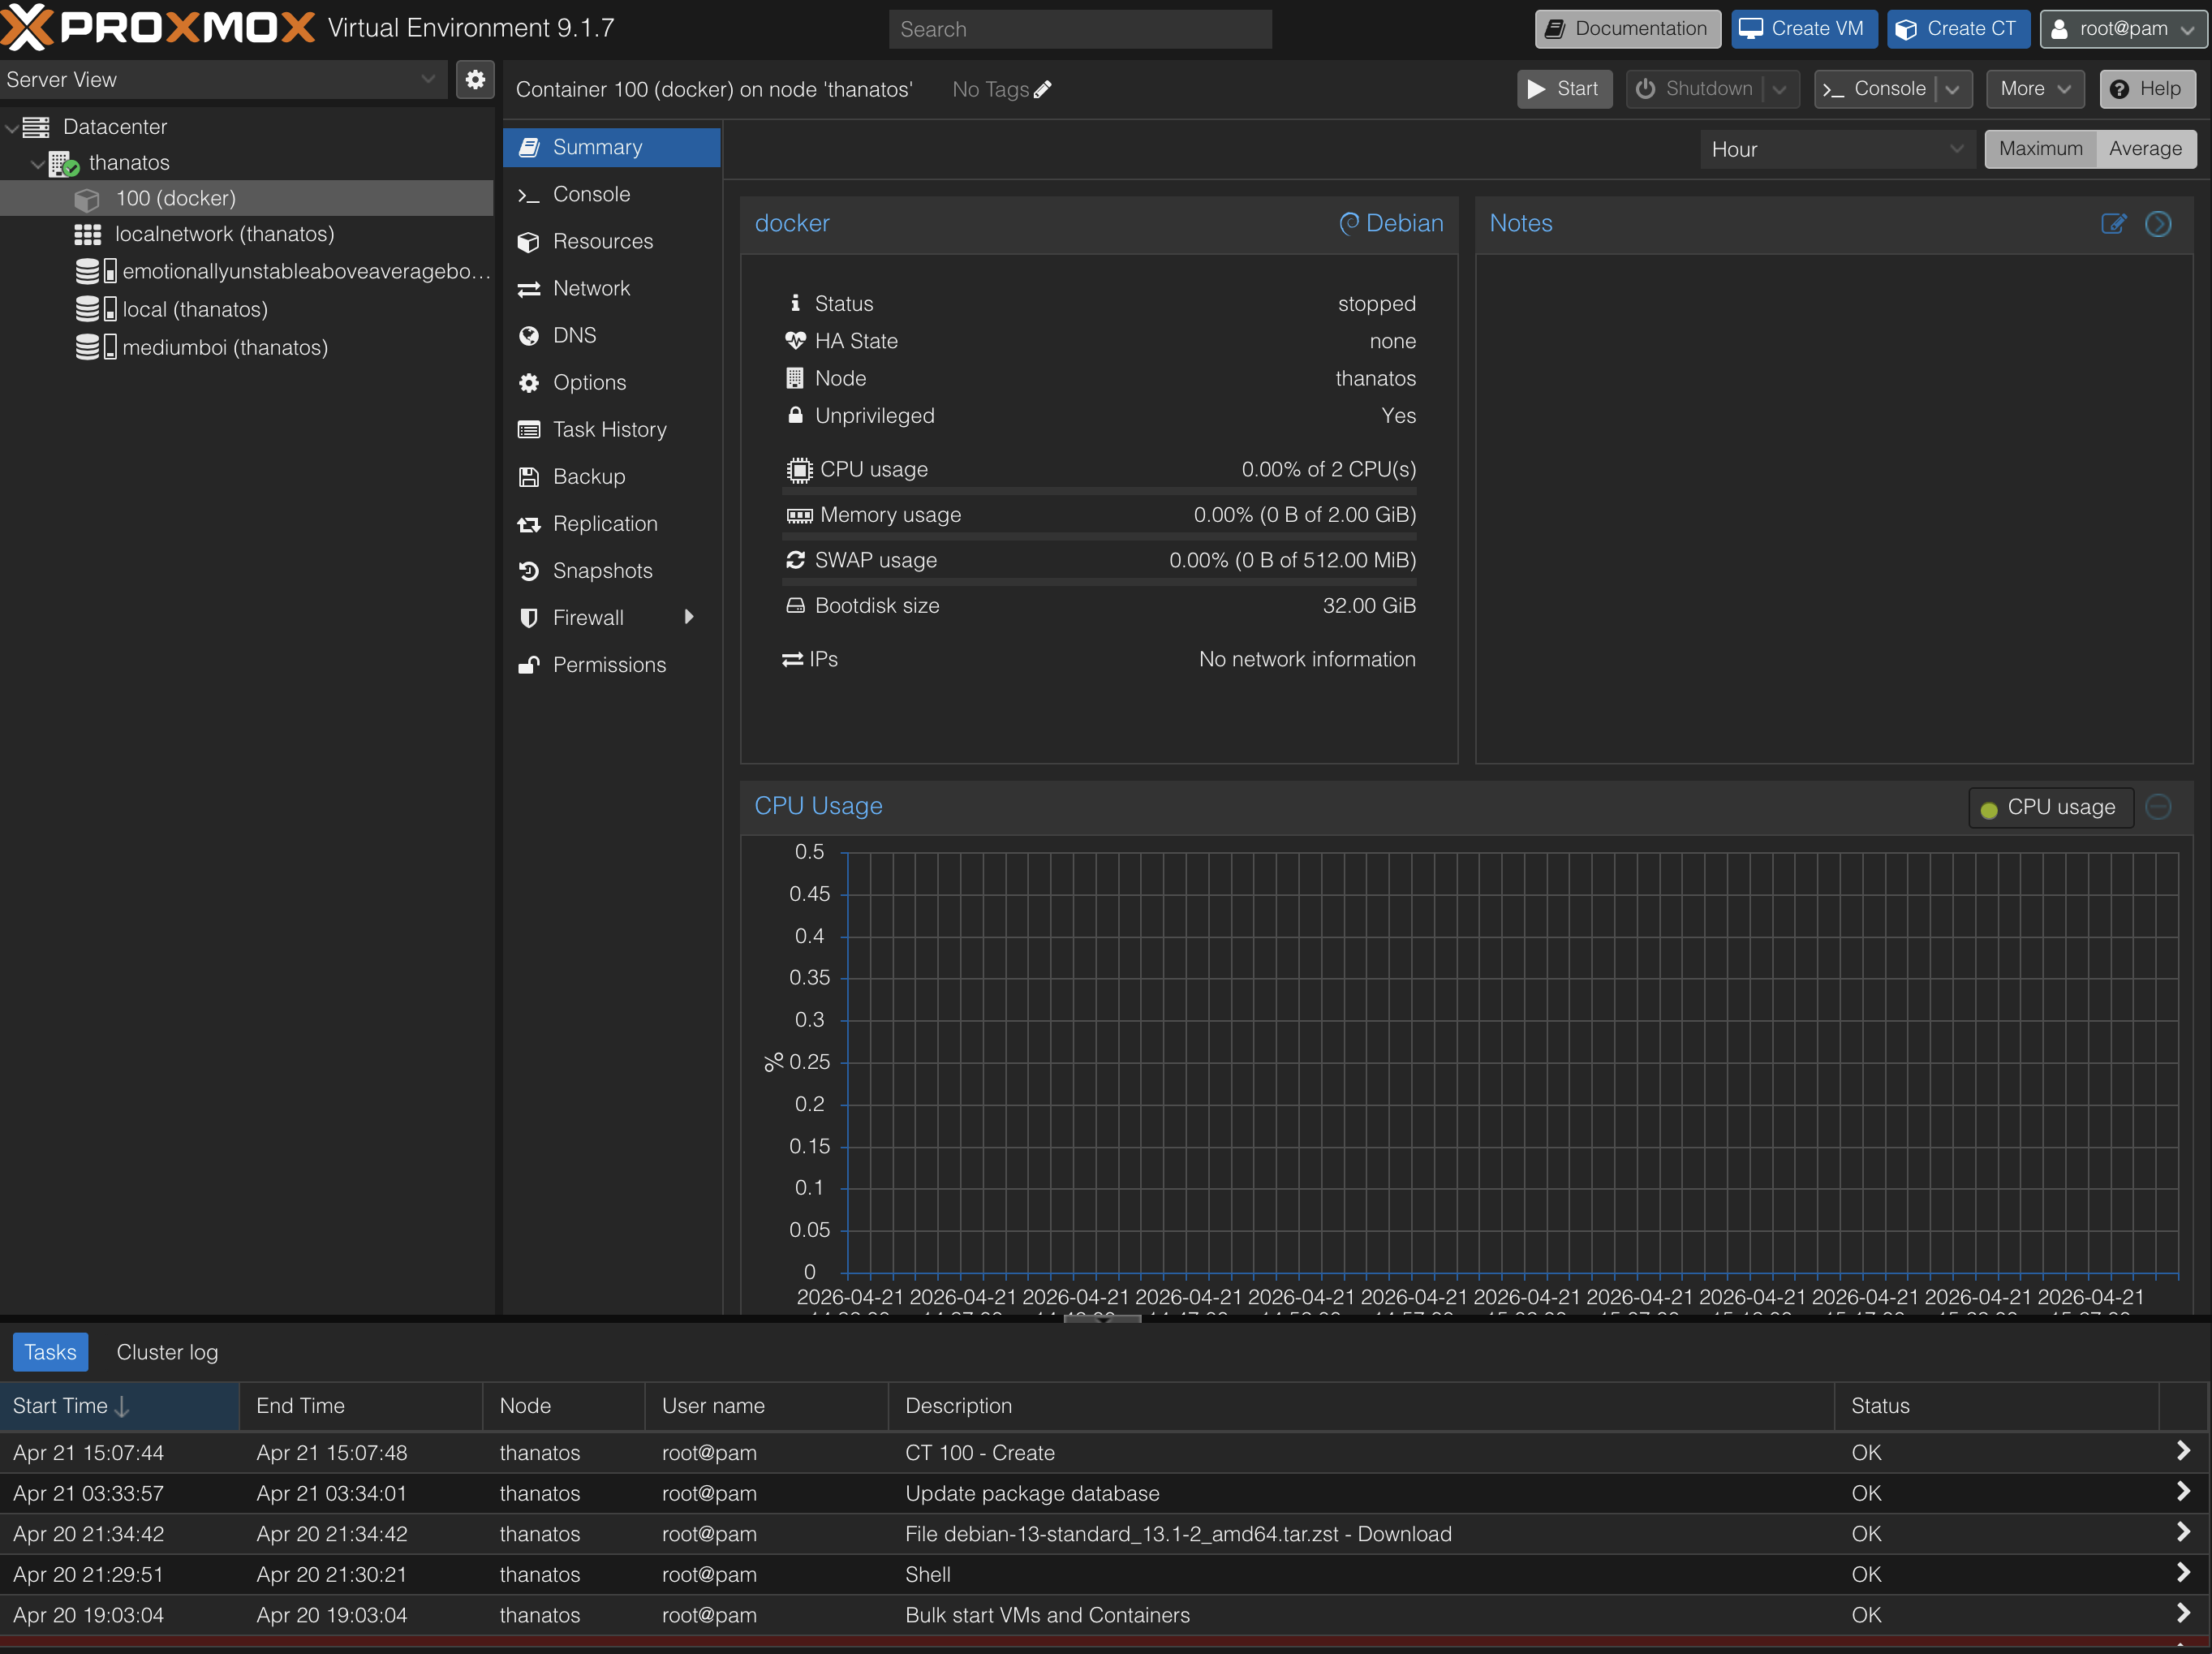2212x1654 pixels.
Task: Open the Resources section
Action: click(x=611, y=242)
